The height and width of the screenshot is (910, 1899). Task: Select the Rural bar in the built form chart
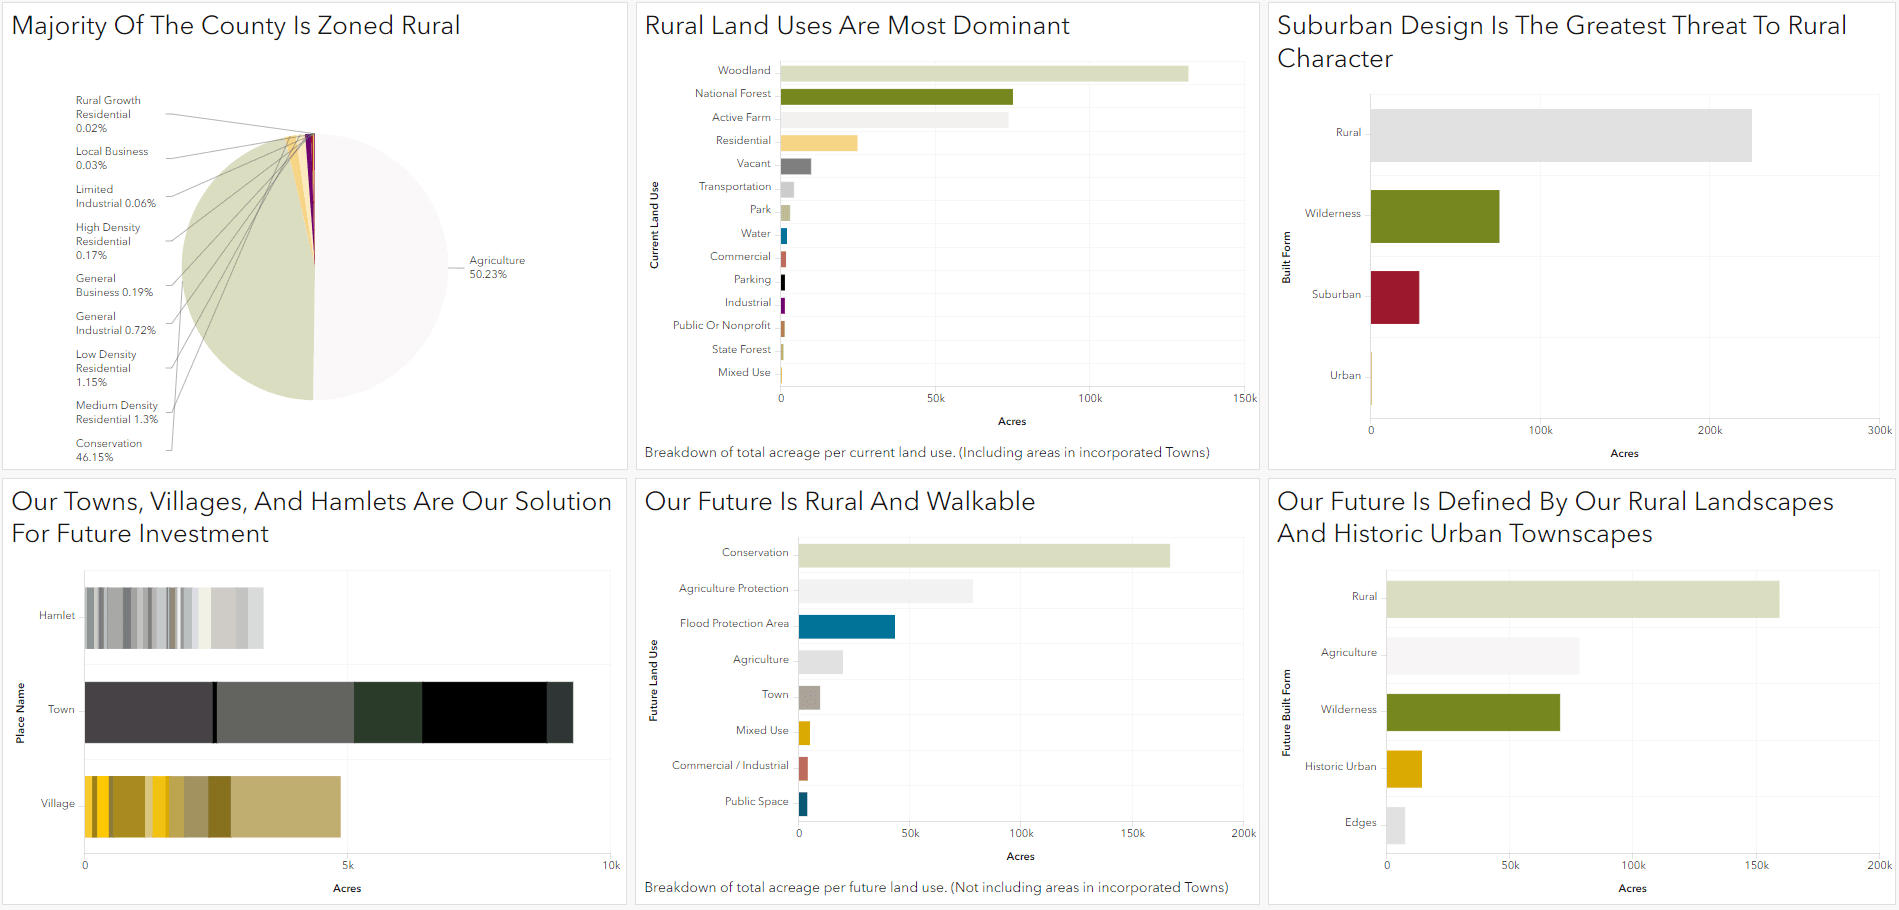pos(1560,135)
